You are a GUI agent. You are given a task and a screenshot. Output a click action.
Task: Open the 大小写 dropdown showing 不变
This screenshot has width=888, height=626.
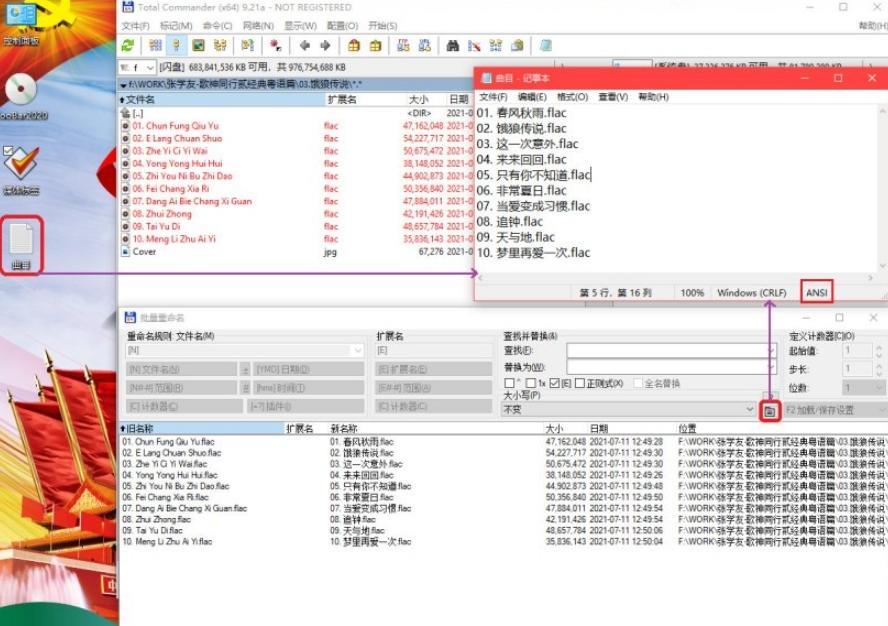click(629, 409)
